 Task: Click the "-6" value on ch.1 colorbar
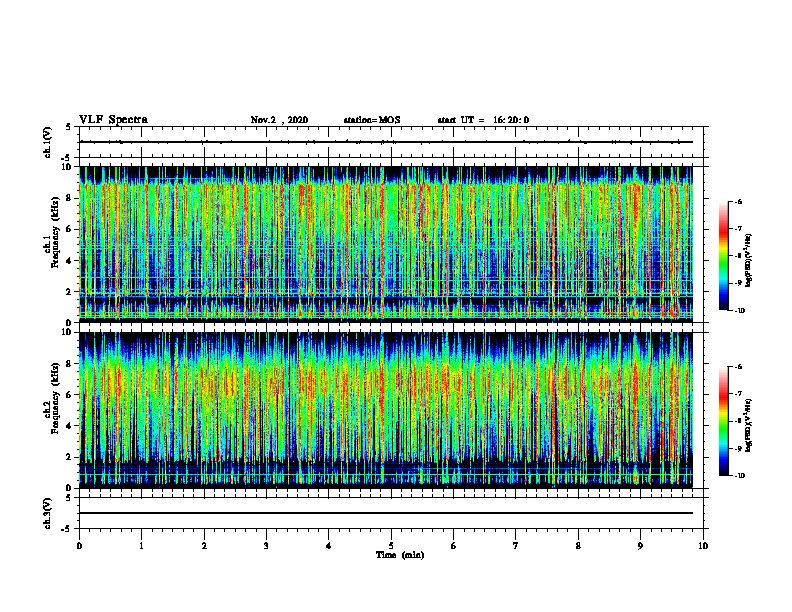pyautogui.click(x=738, y=201)
